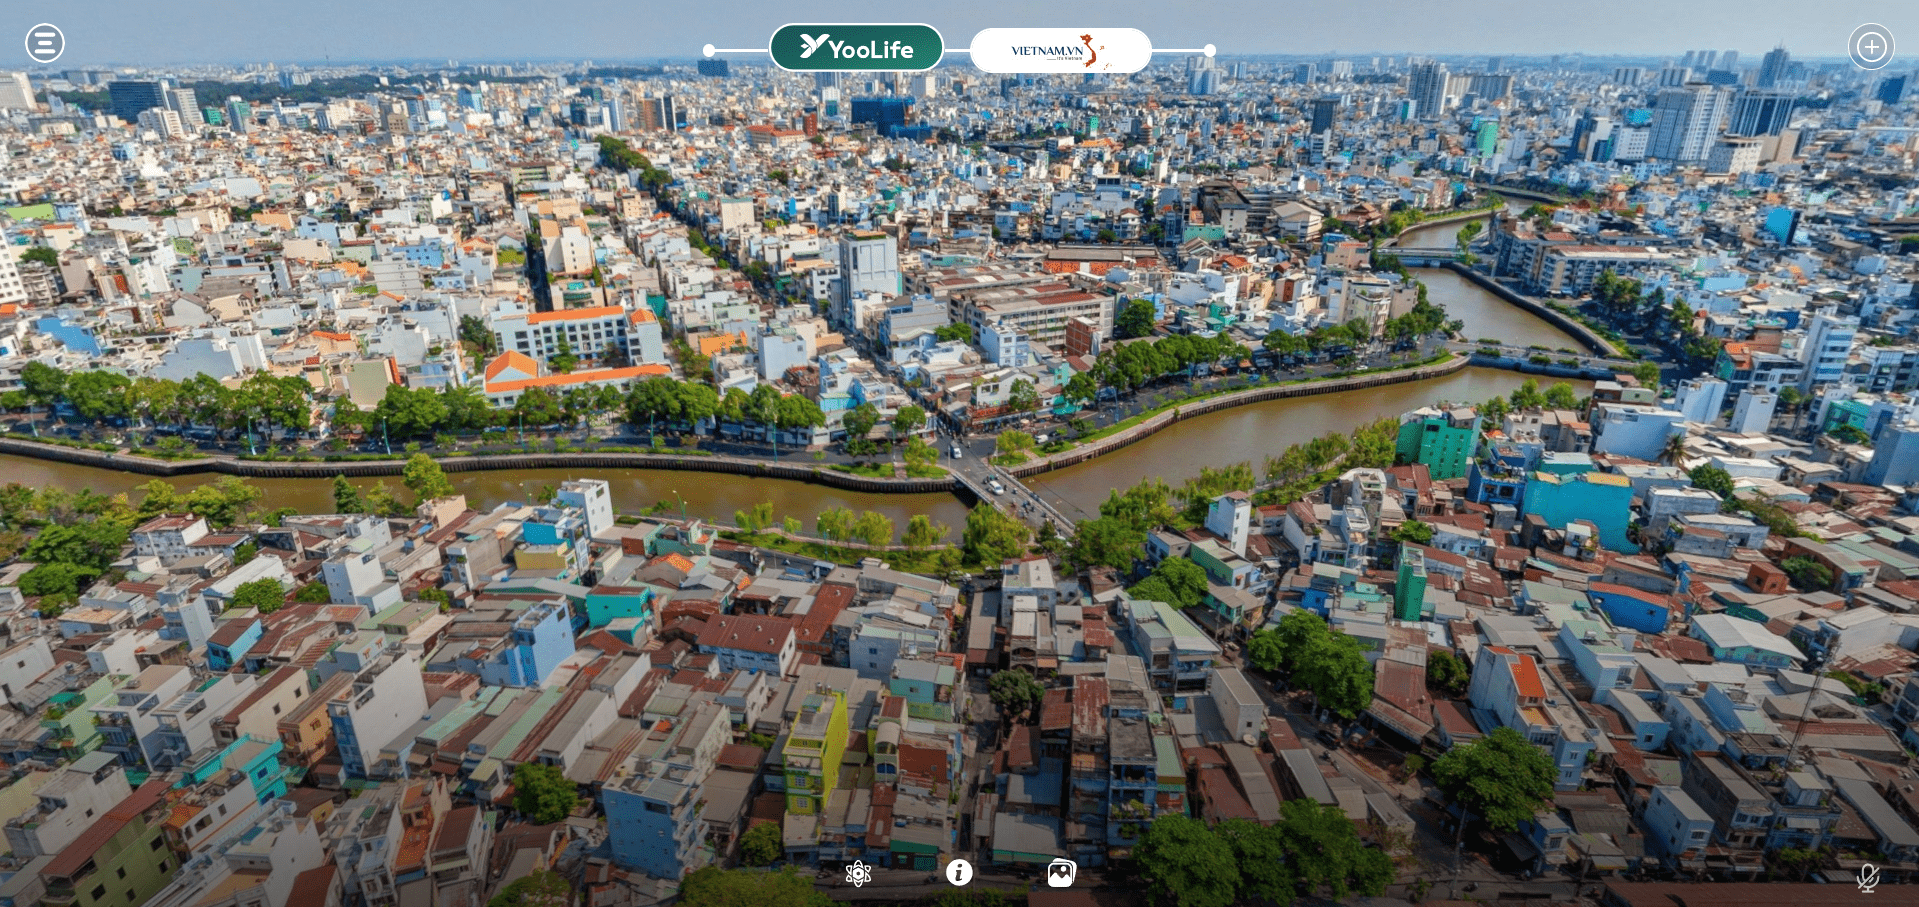
Task: Open the info panel icon
Action: click(x=959, y=873)
